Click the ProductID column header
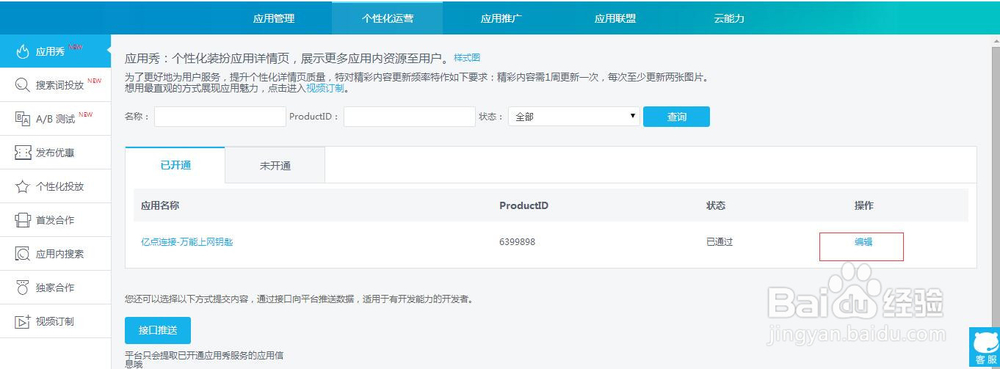Viewport: 1000px width, 369px height. tap(524, 205)
